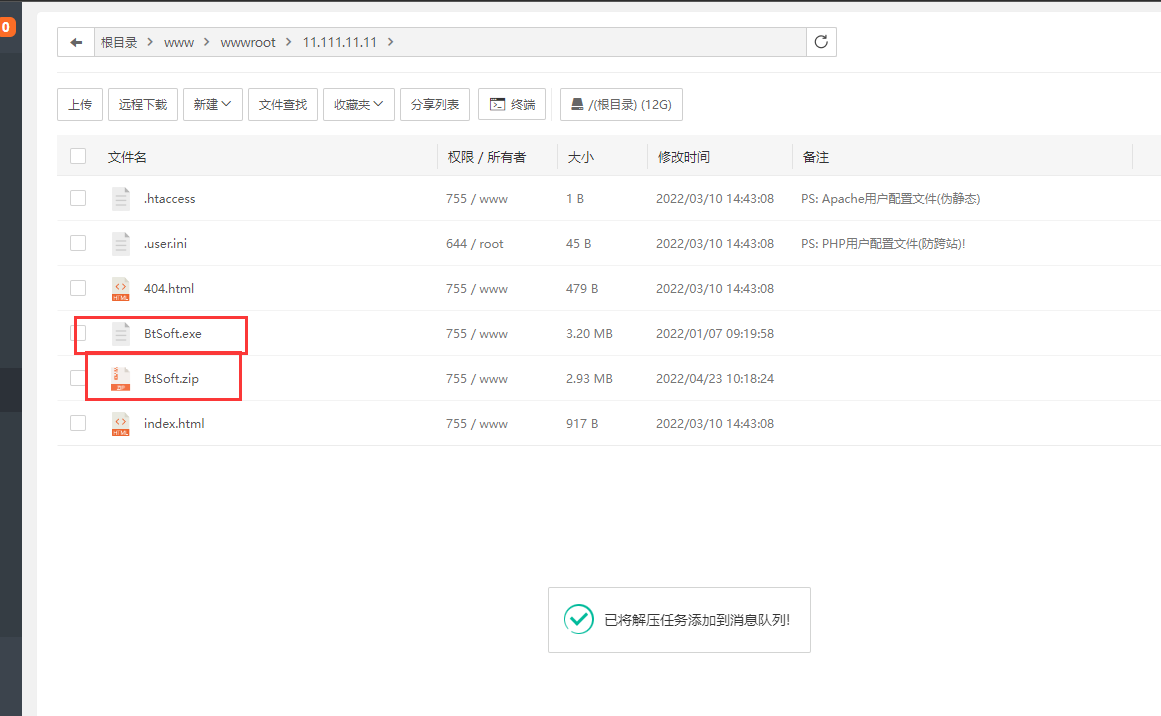Open the 终端 terminal button

tap(512, 104)
